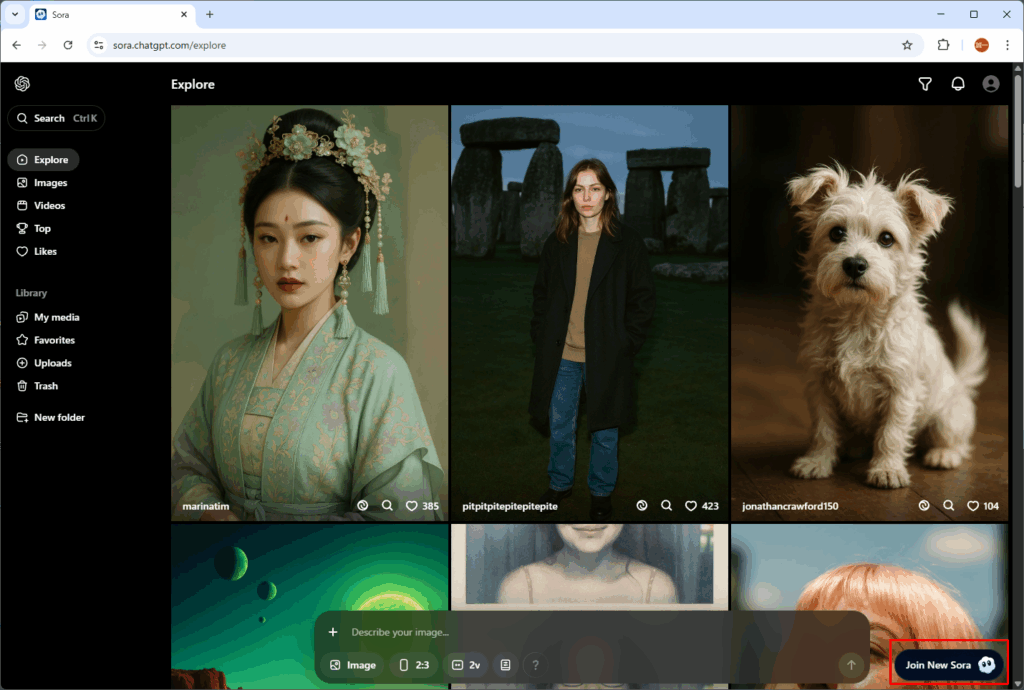Open notifications bell
Screen dimensions: 1024x690
coord(958,84)
